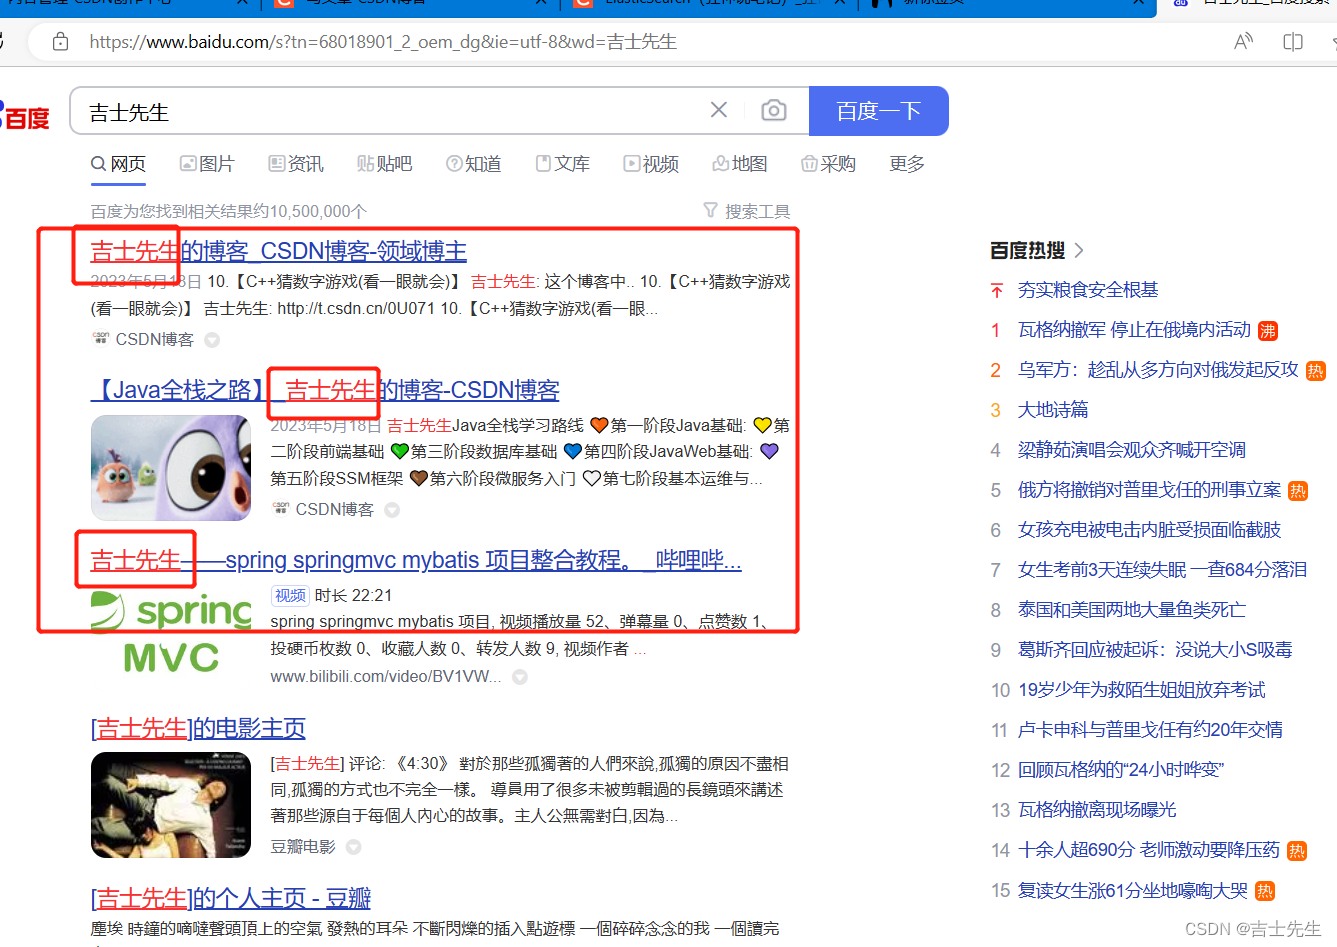Open hot topic 回顾瓦格纳的“24小时哗变”
1337x947 pixels.
1121,770
